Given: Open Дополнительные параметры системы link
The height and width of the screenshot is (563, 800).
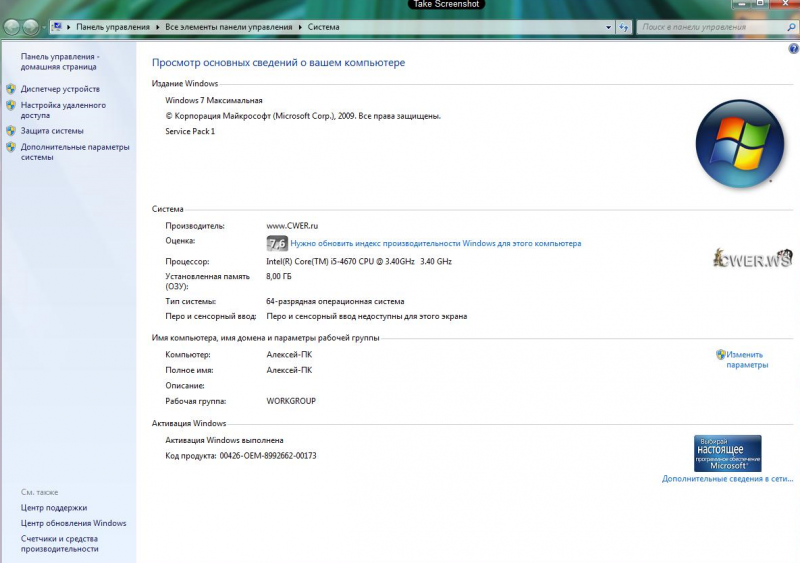Looking at the screenshot, I should click(75, 152).
